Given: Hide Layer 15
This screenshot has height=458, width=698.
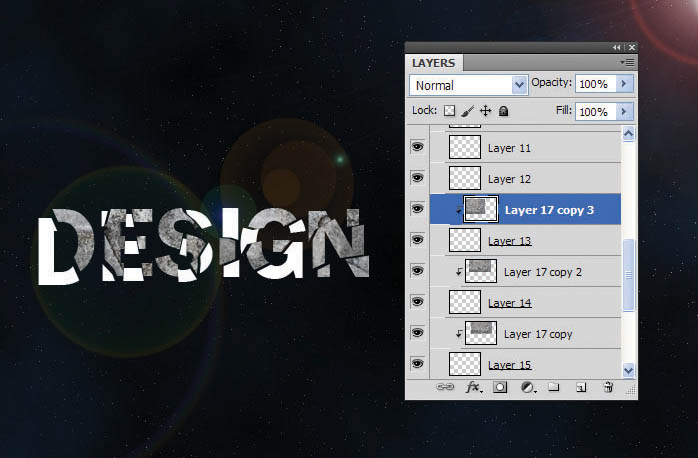Looking at the screenshot, I should point(417,364).
